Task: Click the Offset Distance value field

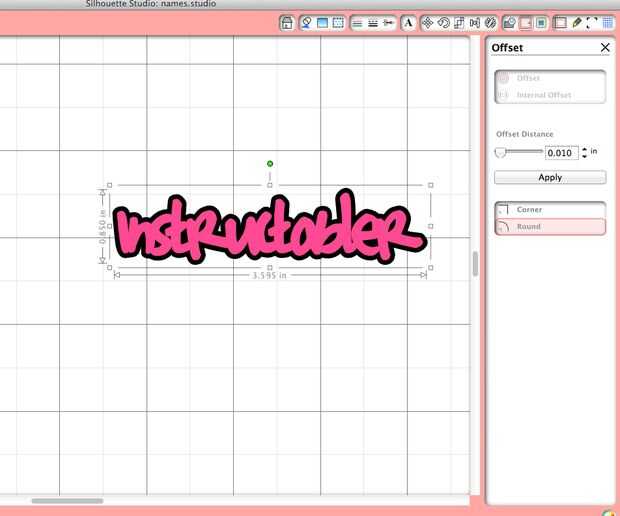Action: [x=561, y=153]
